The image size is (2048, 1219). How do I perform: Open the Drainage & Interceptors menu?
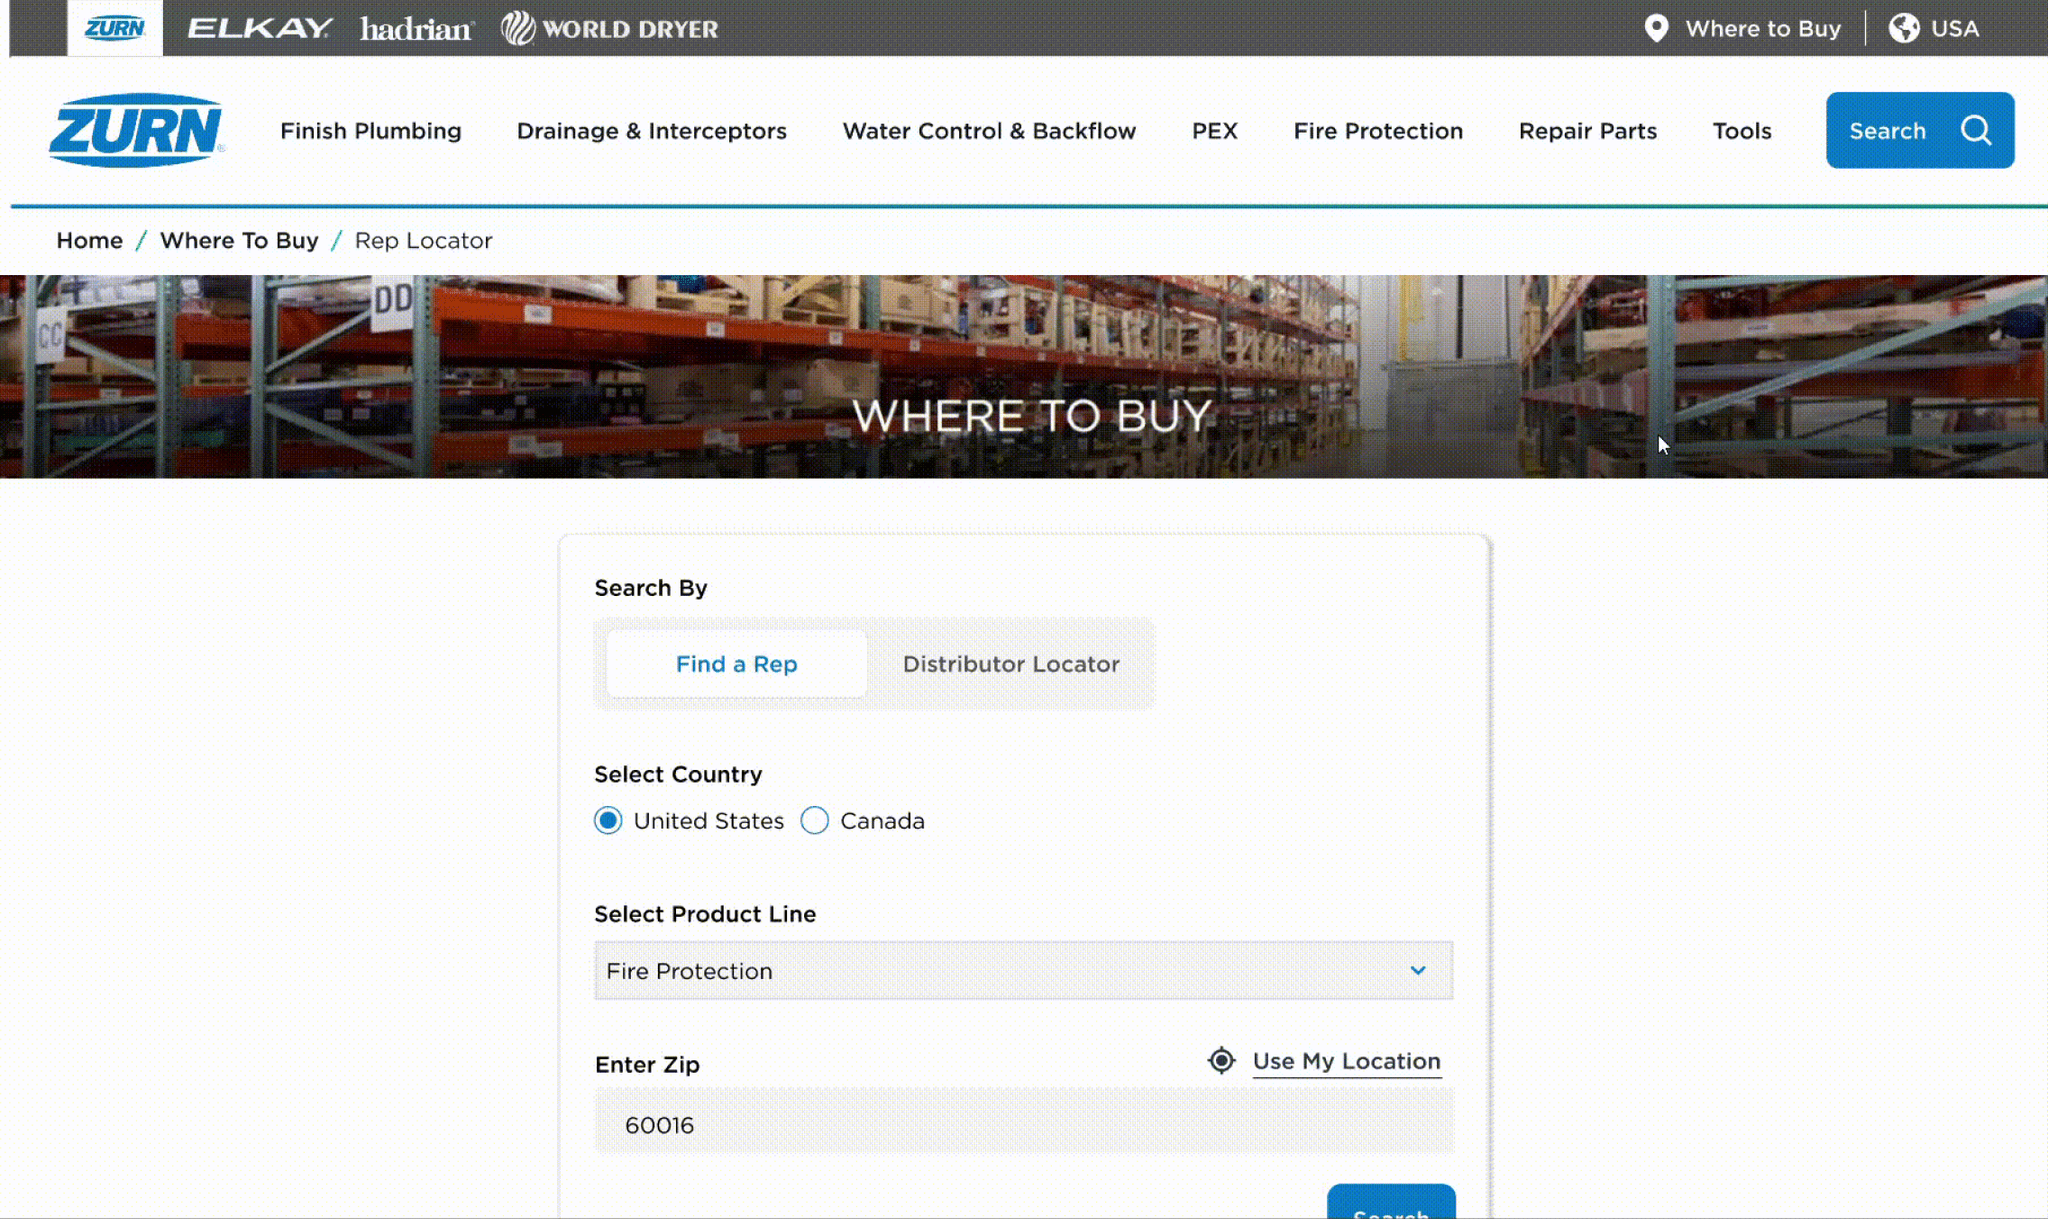pos(651,131)
